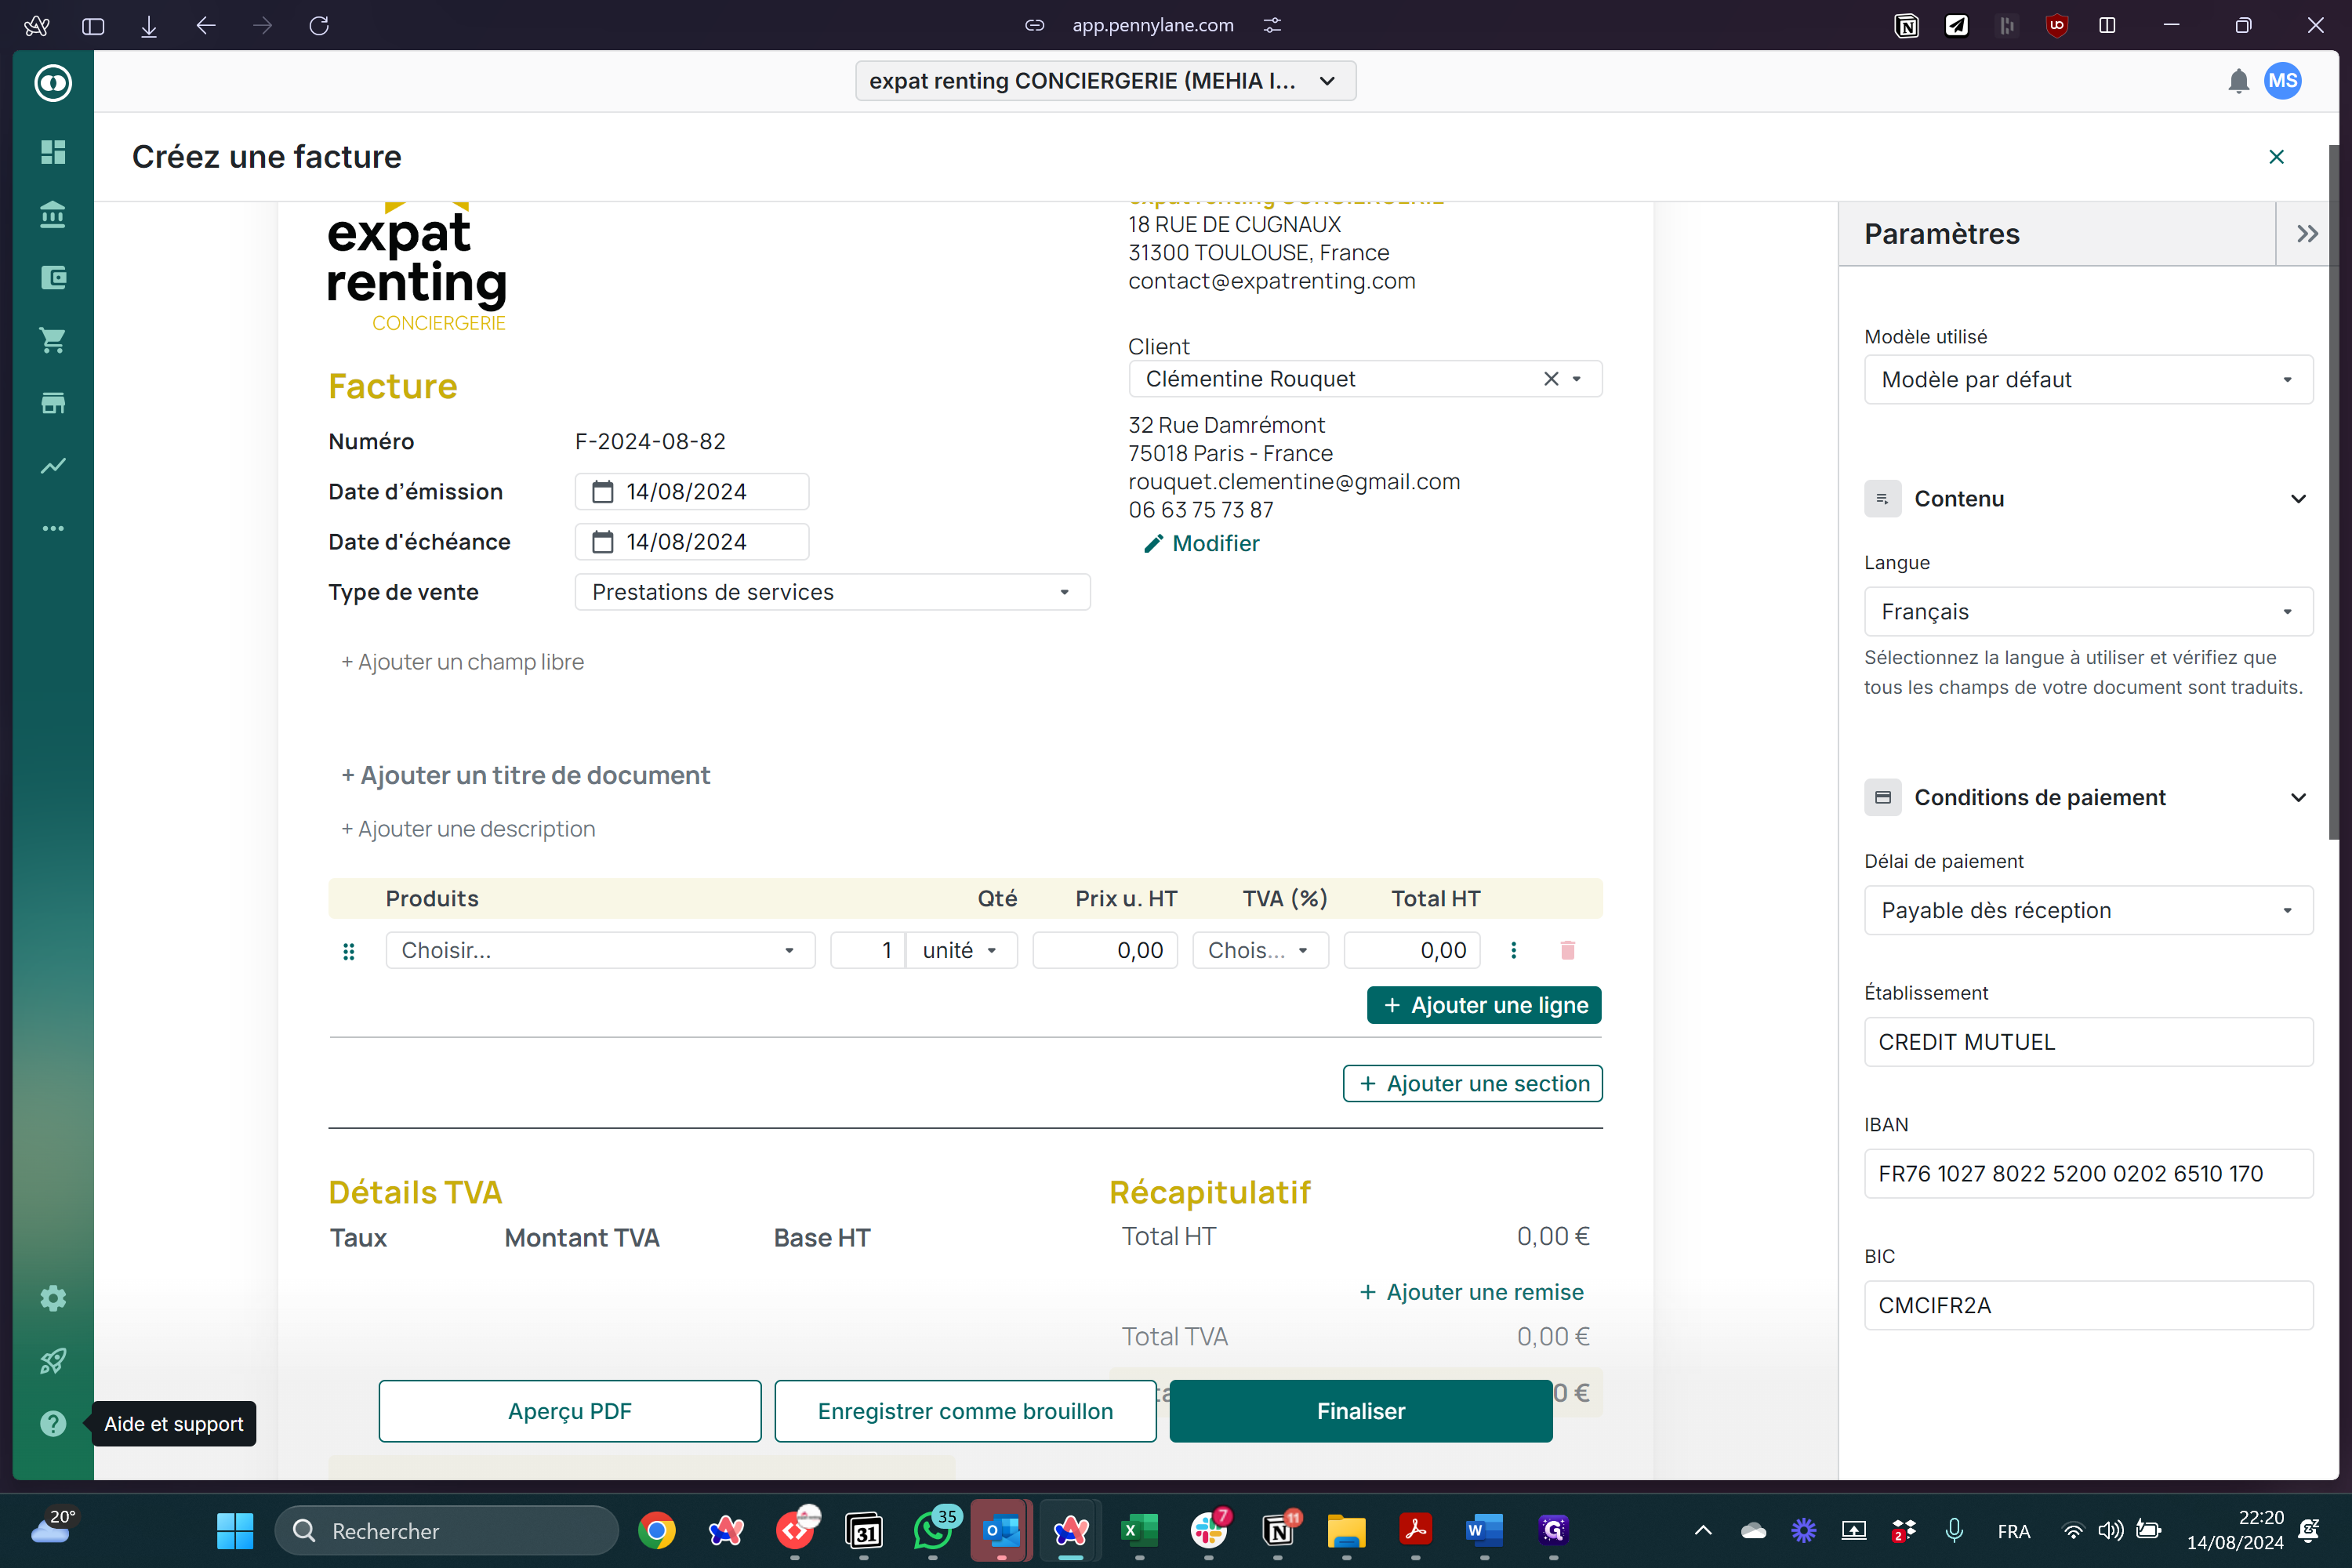The image size is (2352, 1568).
Task: Open the Produits Choisir... dropdown
Action: point(600,950)
